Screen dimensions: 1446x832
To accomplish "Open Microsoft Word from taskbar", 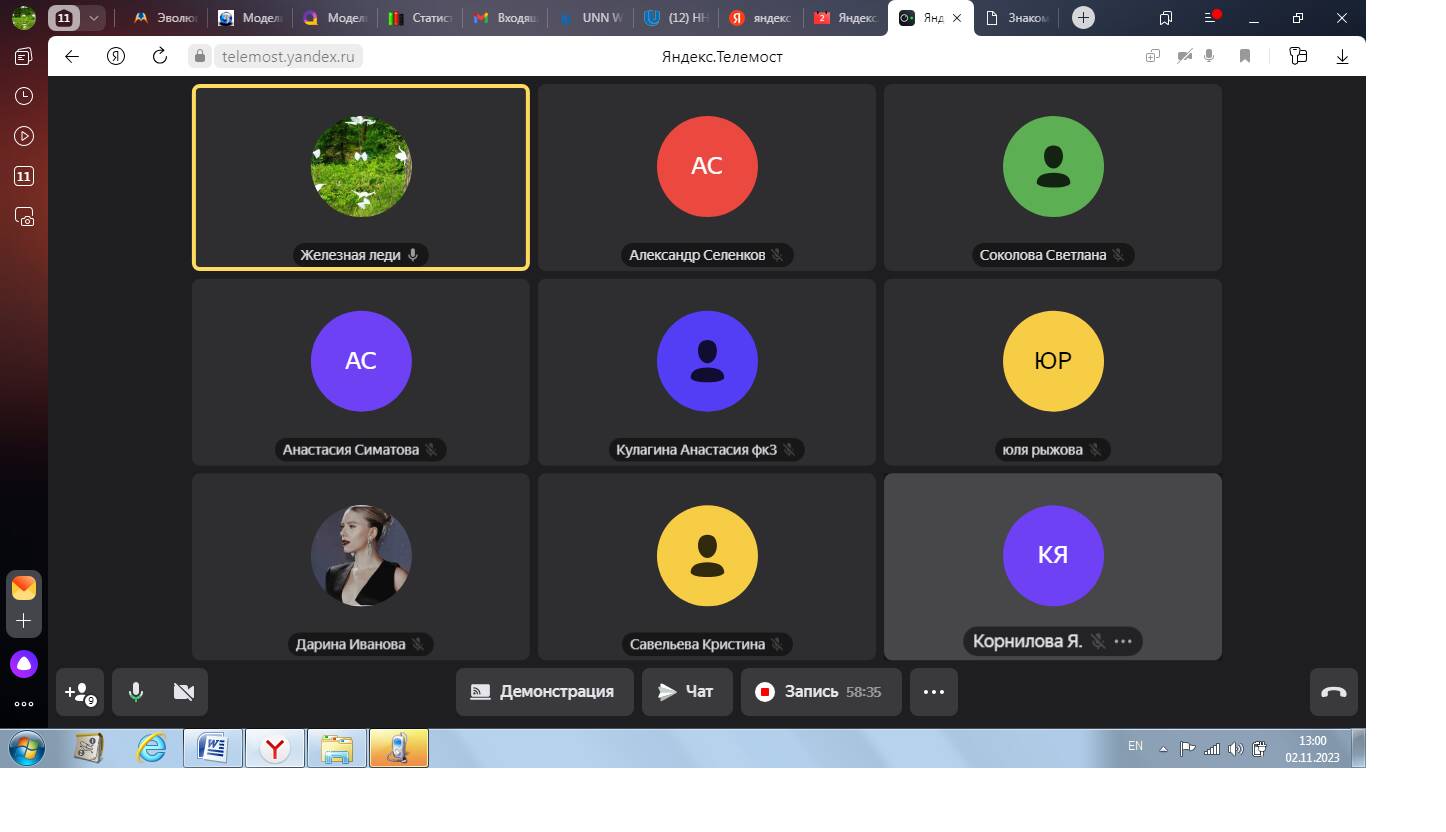I will 213,748.
